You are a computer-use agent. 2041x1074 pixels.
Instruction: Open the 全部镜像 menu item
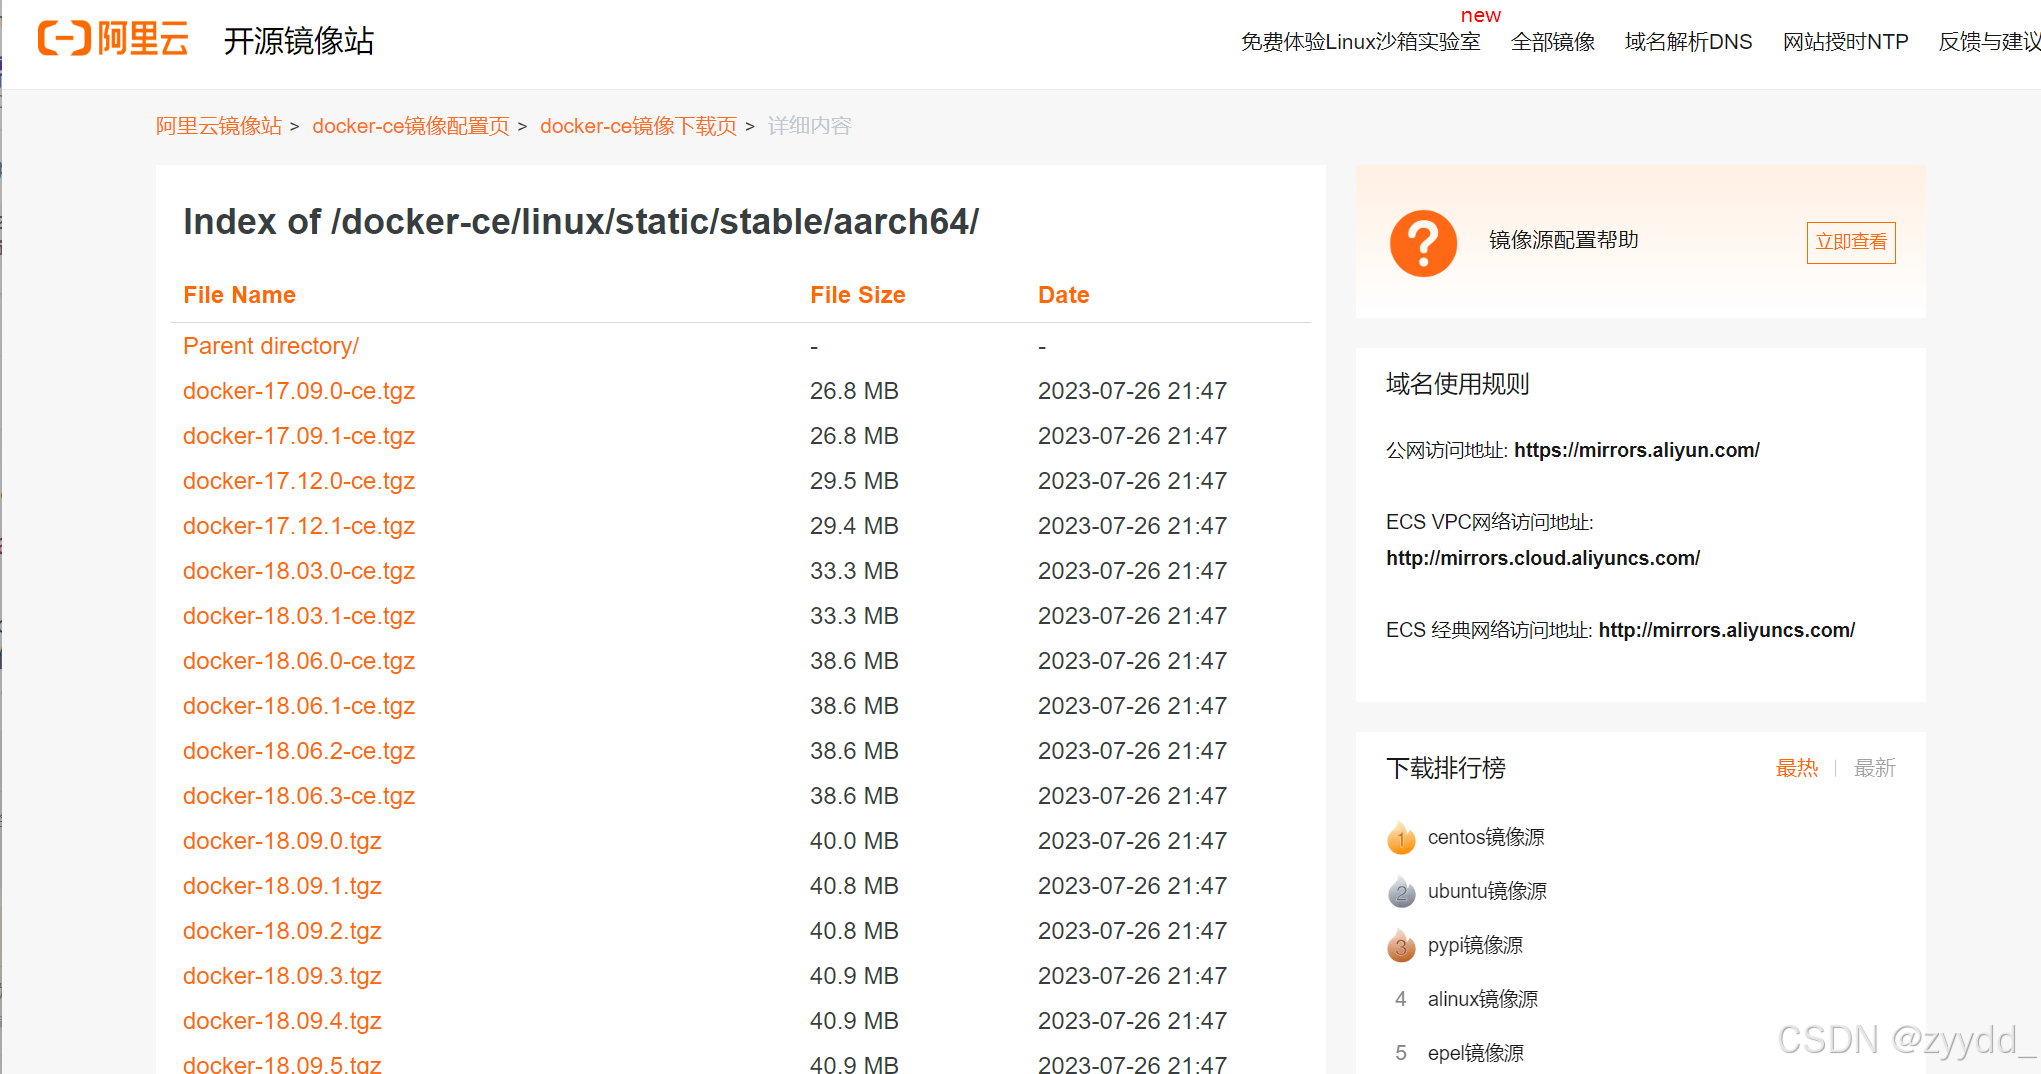[1552, 42]
